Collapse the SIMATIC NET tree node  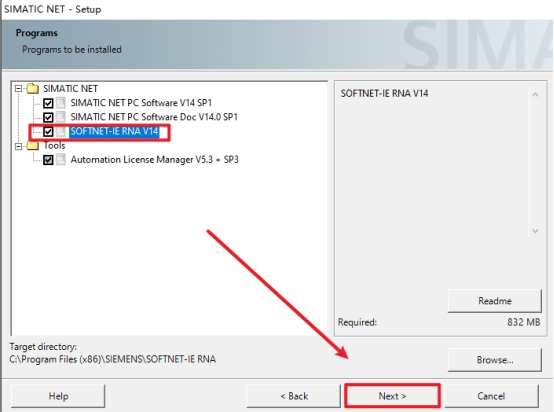18,89
